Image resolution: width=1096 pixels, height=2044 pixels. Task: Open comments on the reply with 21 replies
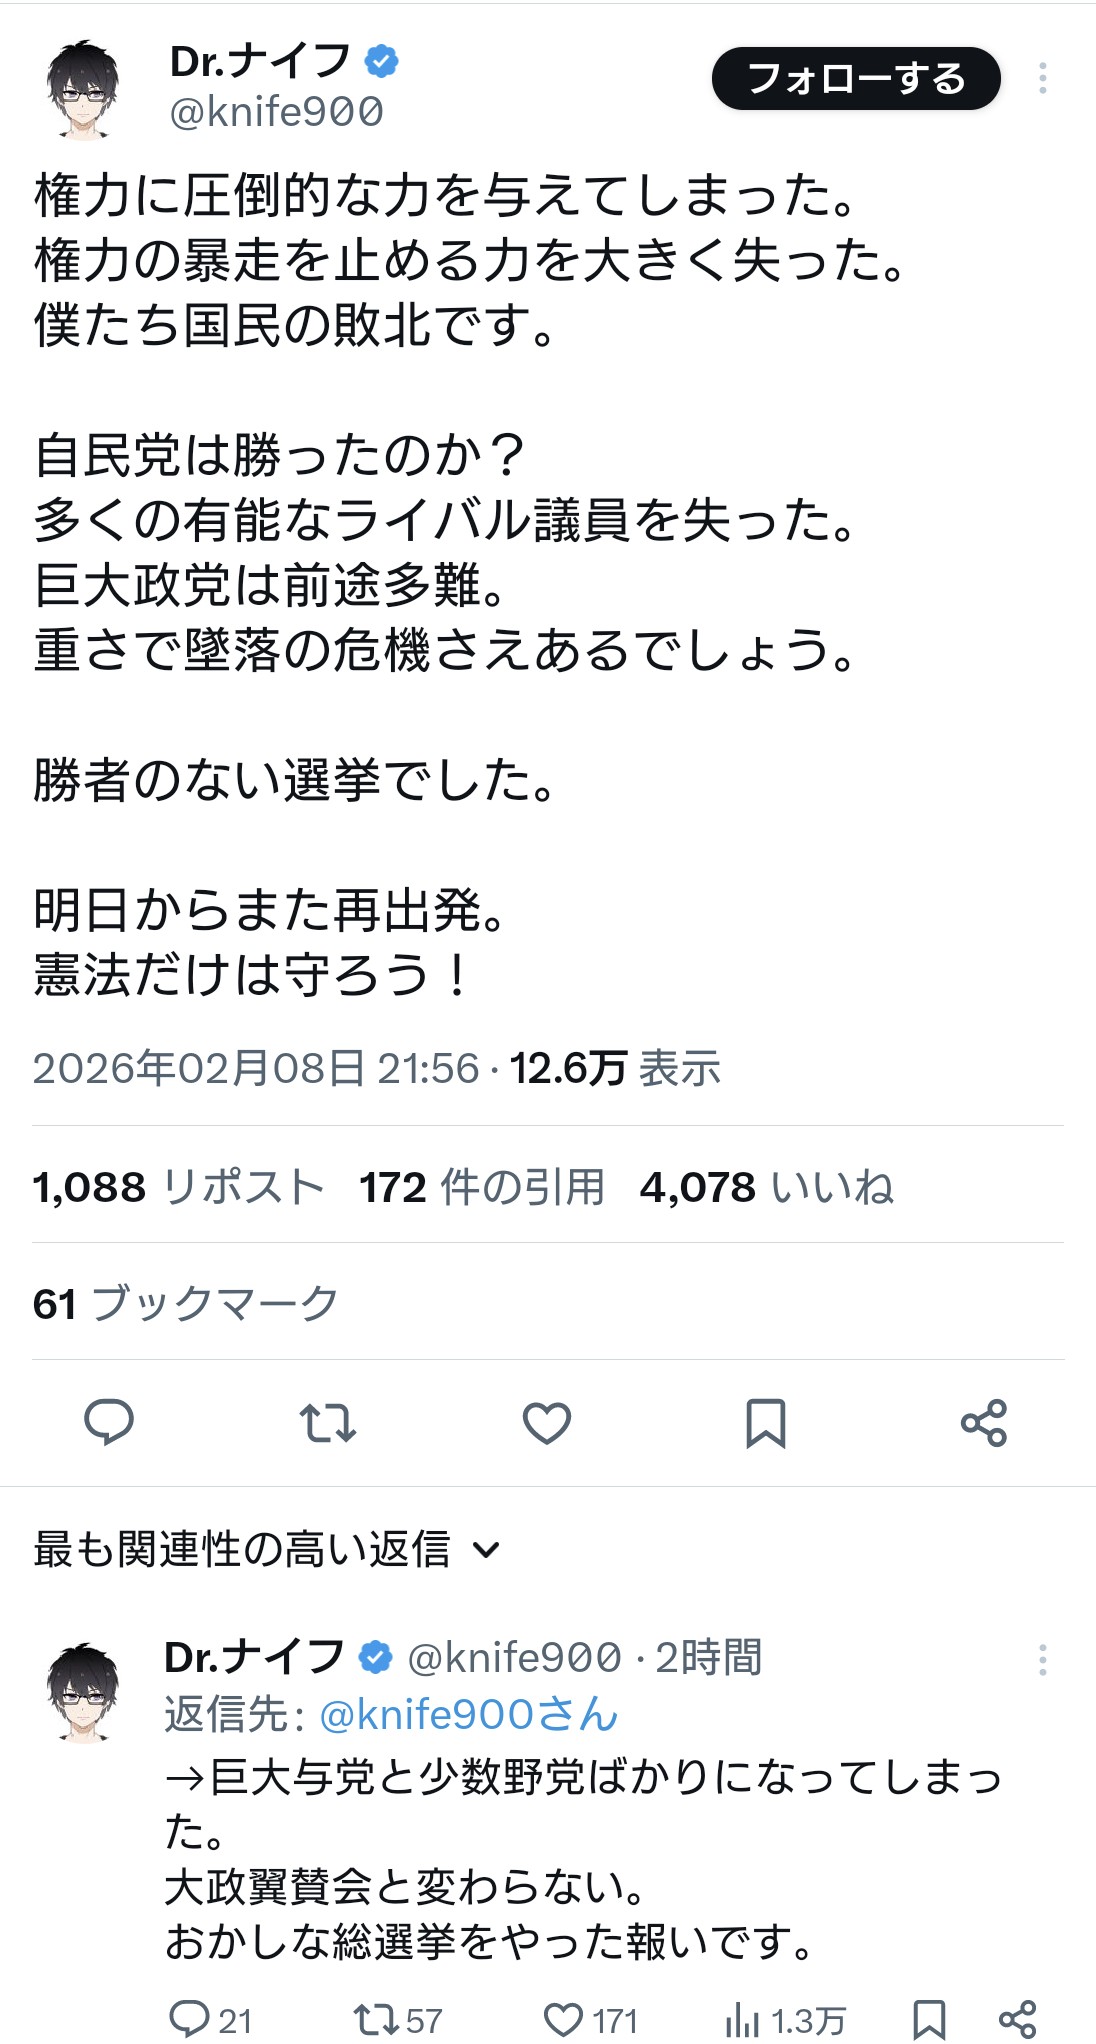[x=189, y=2019]
